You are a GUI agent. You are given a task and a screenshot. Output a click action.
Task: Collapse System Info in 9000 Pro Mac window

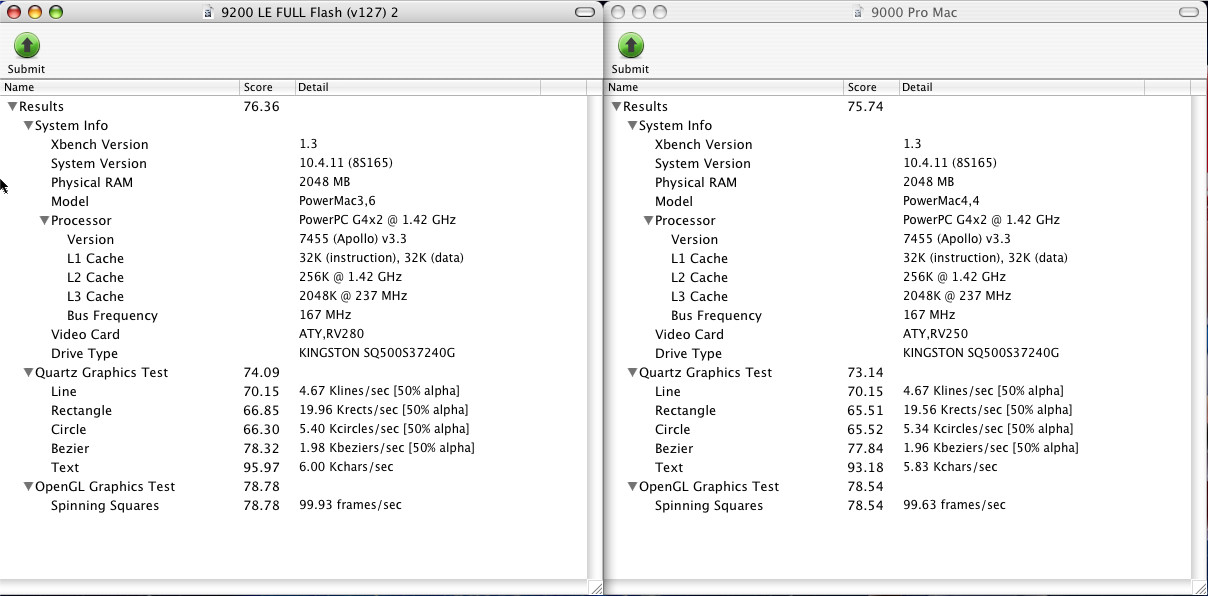point(632,125)
